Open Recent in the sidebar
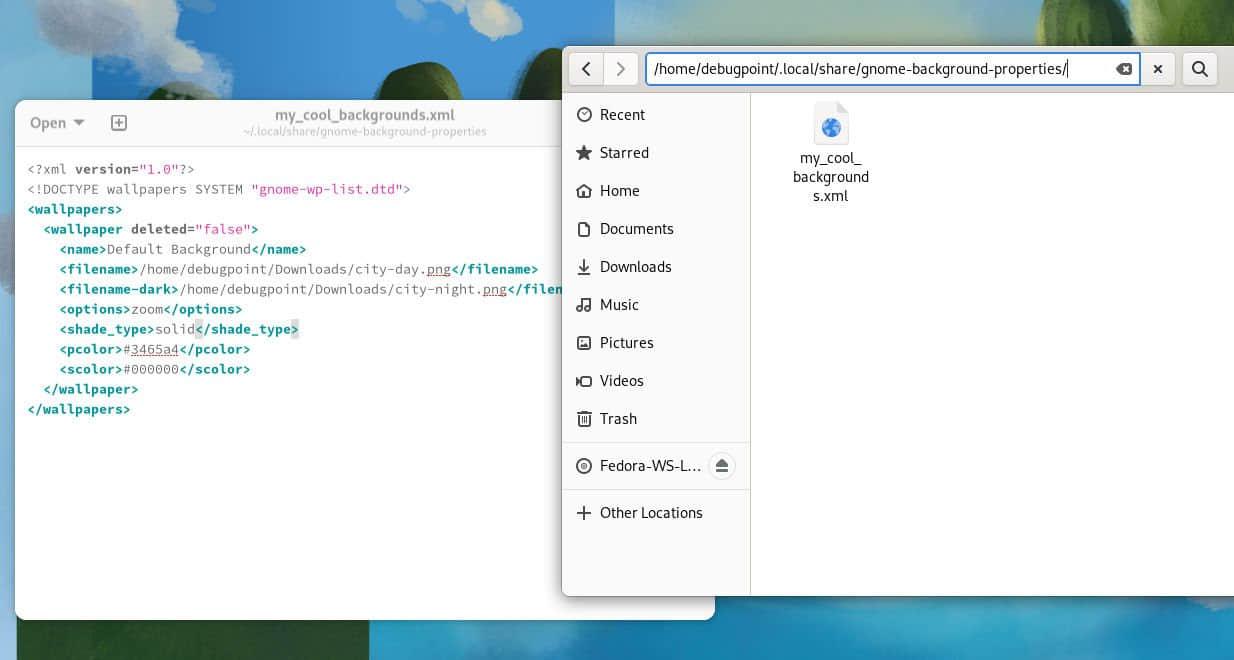Image resolution: width=1234 pixels, height=660 pixels. coord(622,115)
